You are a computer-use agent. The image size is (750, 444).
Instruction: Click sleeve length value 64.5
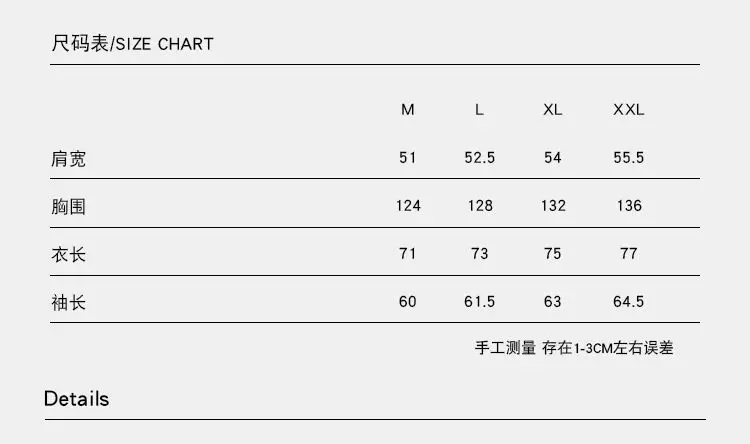pos(629,301)
